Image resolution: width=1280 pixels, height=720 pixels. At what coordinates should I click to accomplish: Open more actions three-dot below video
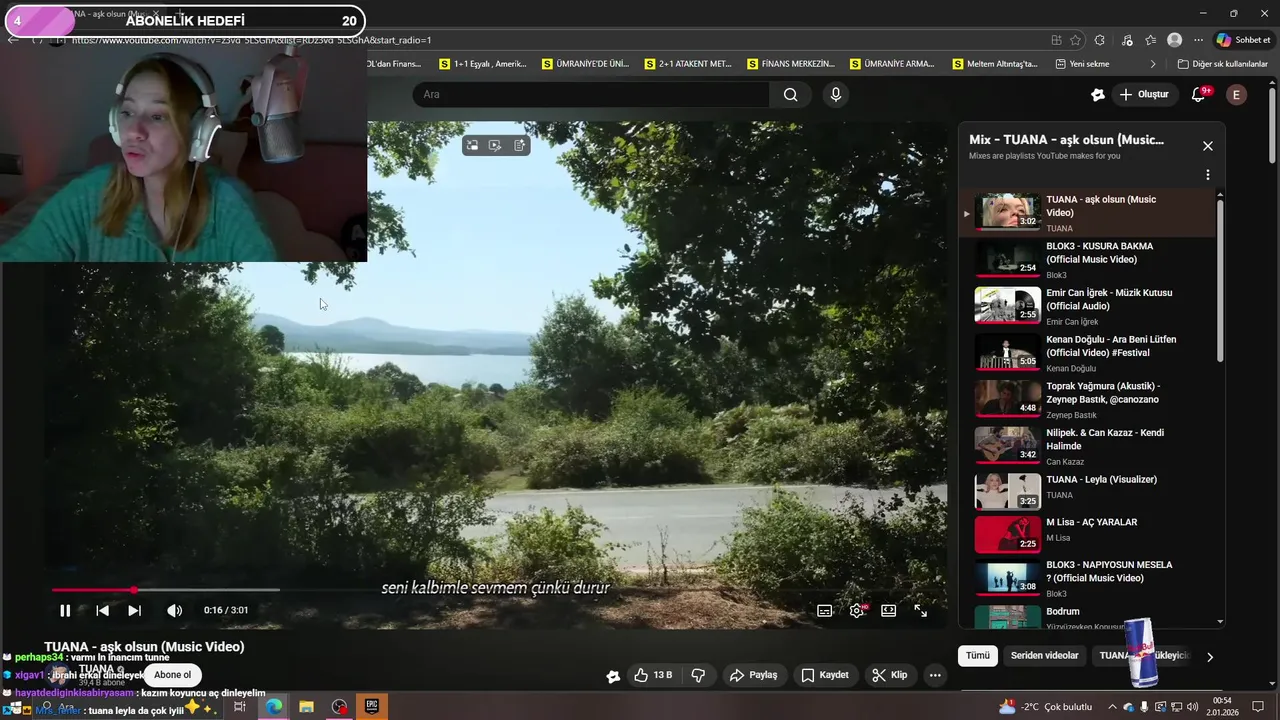tap(935, 675)
